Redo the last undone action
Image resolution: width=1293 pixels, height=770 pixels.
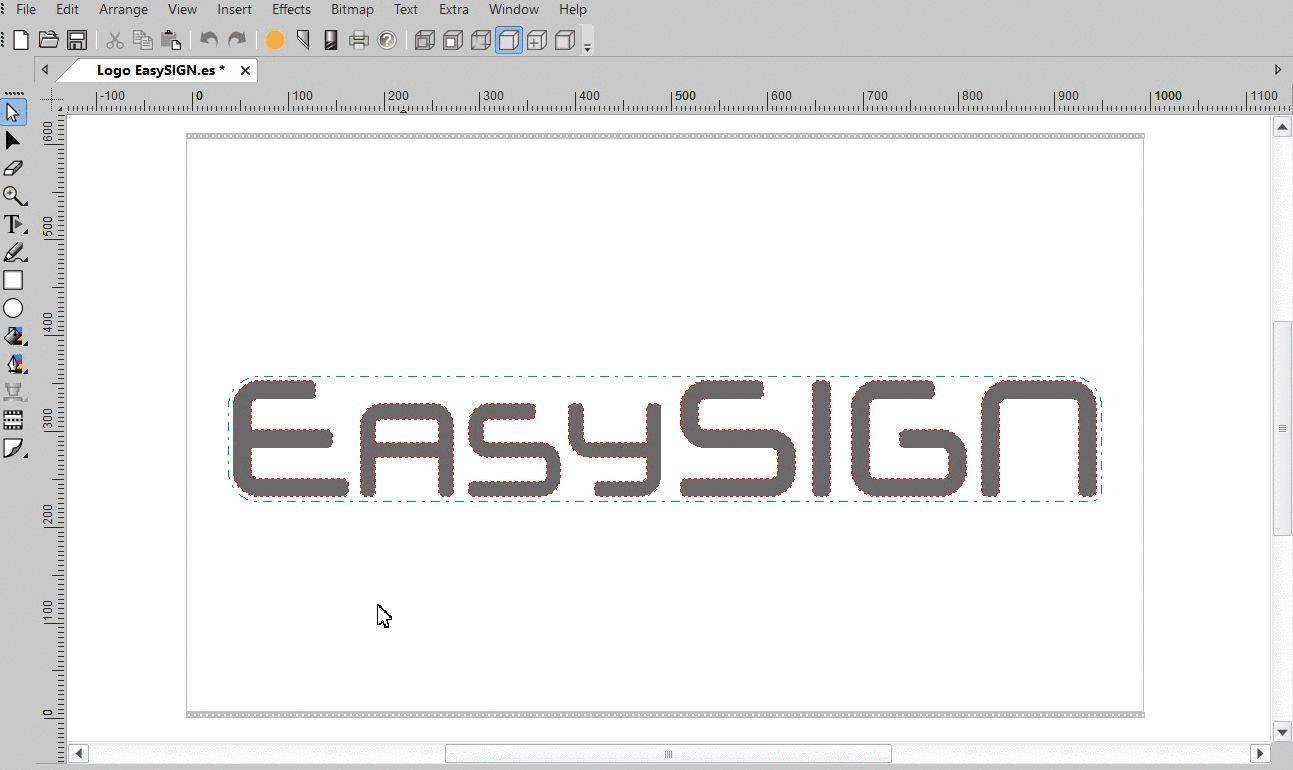pos(237,40)
